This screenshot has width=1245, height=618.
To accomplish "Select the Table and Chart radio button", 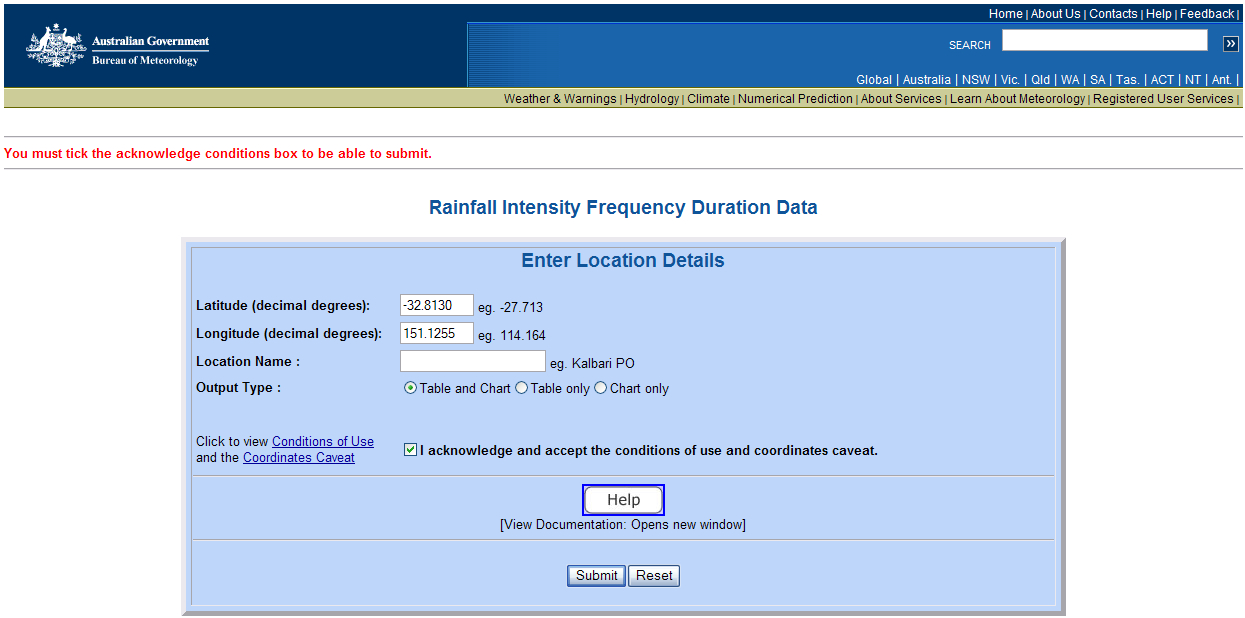I will [x=410, y=389].
